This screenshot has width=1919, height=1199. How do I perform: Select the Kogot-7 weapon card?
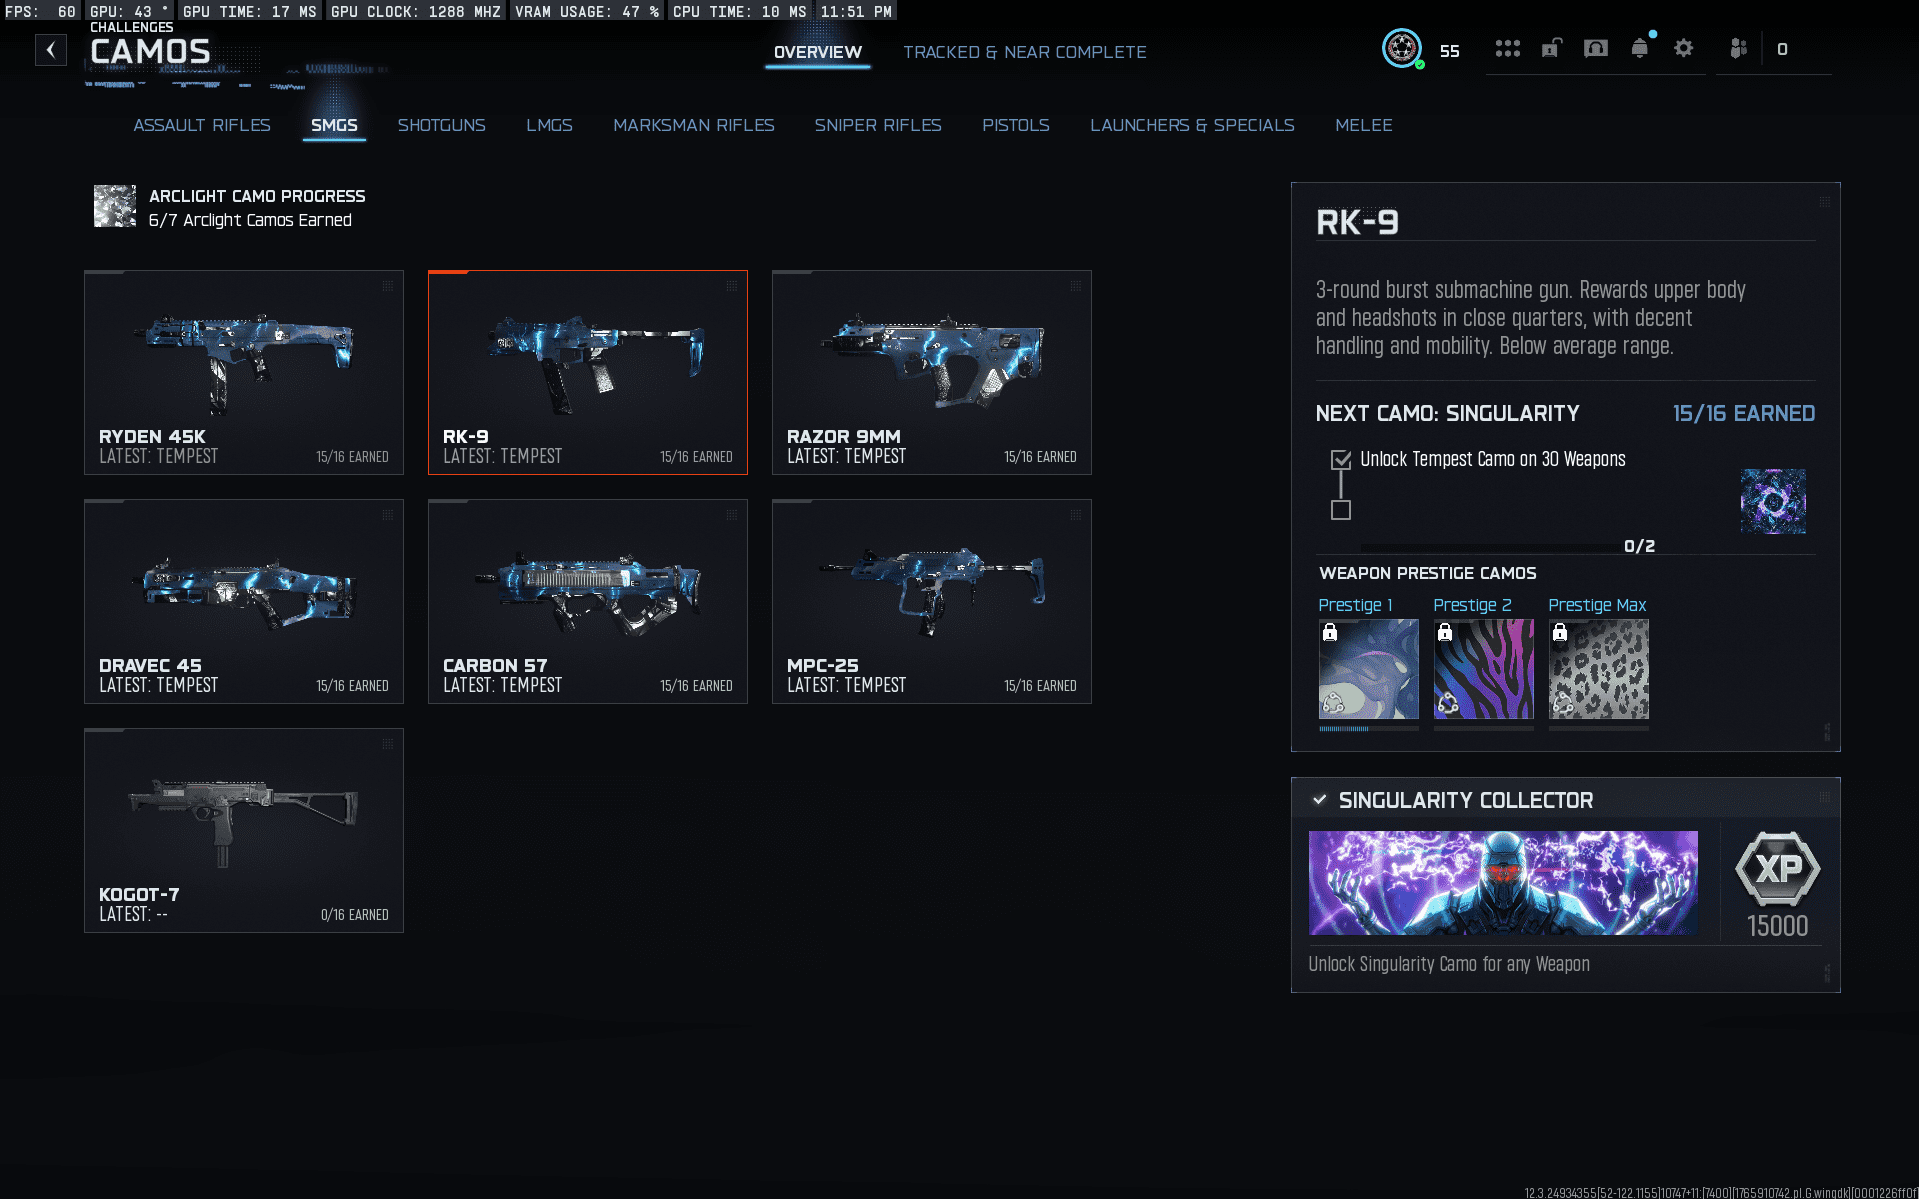pos(244,831)
